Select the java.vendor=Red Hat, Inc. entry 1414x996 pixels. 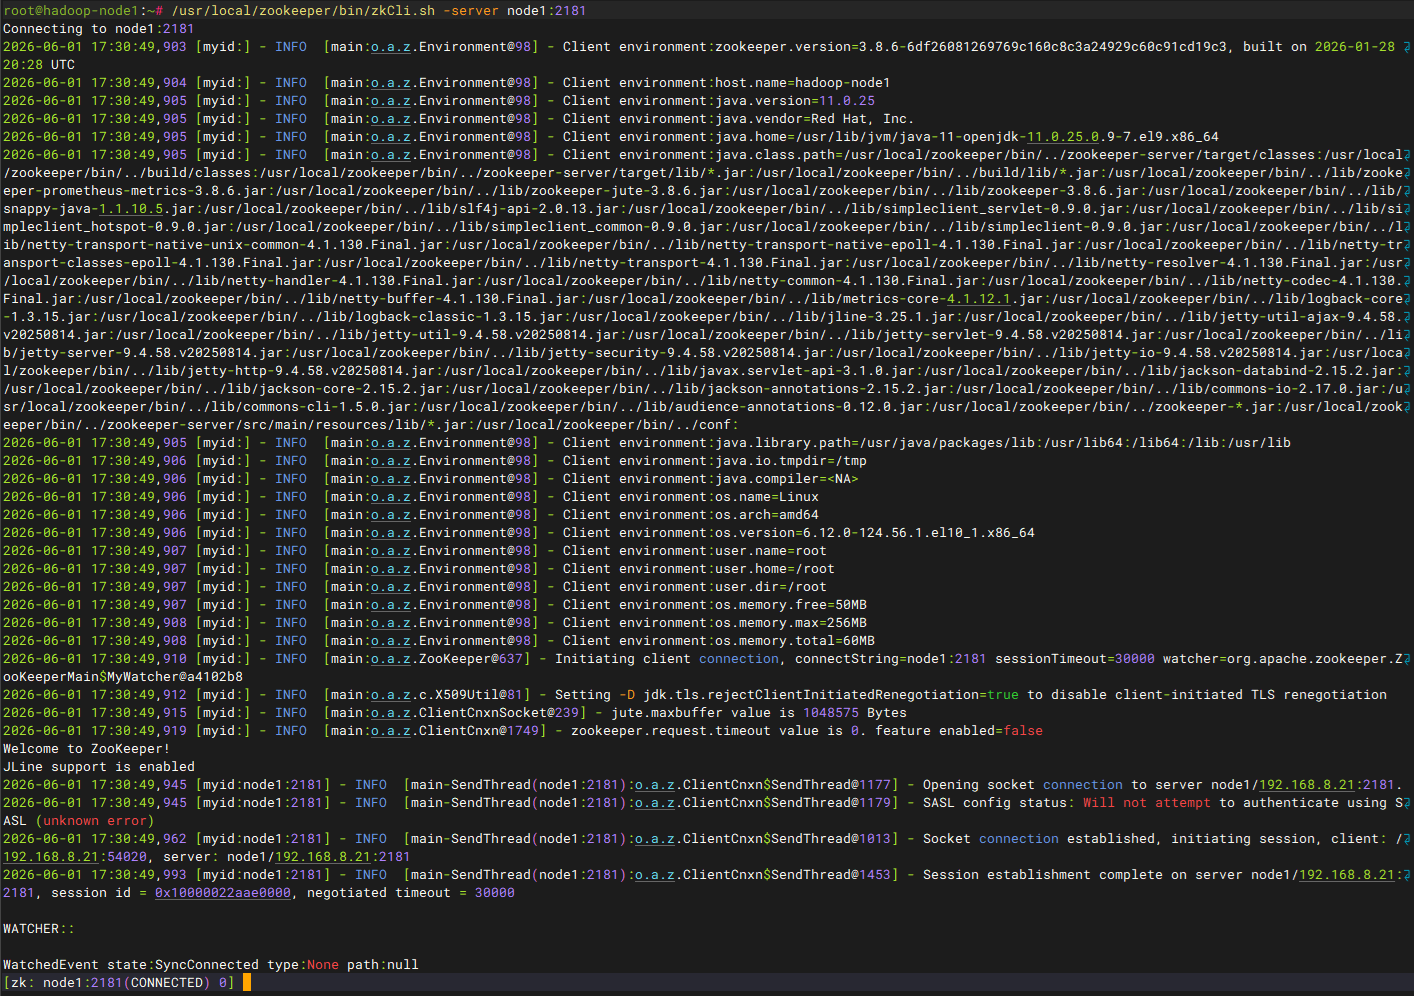(x=815, y=119)
